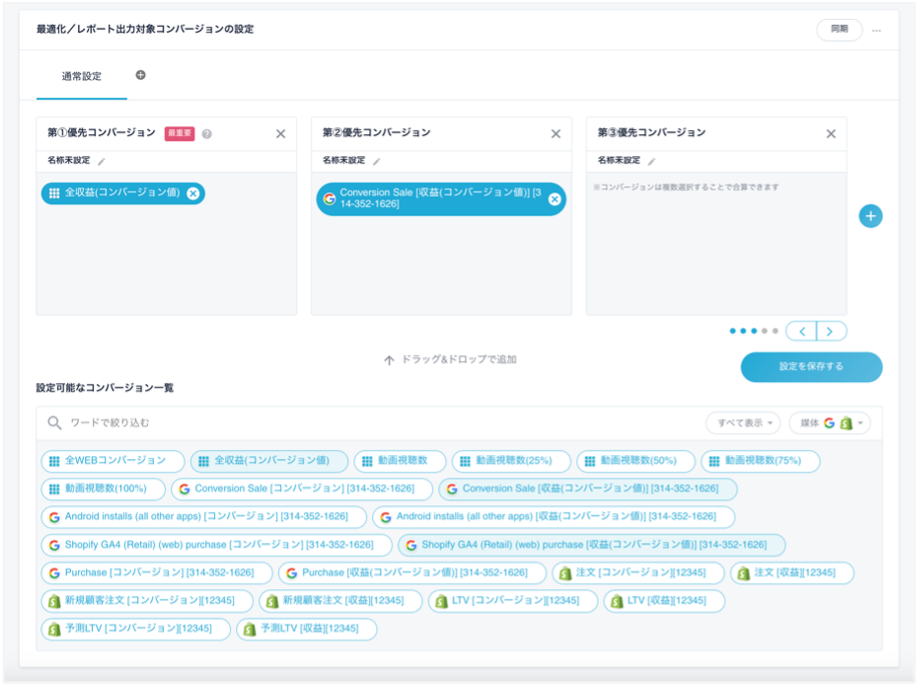Edit name pencil in third priority panel

point(651,161)
